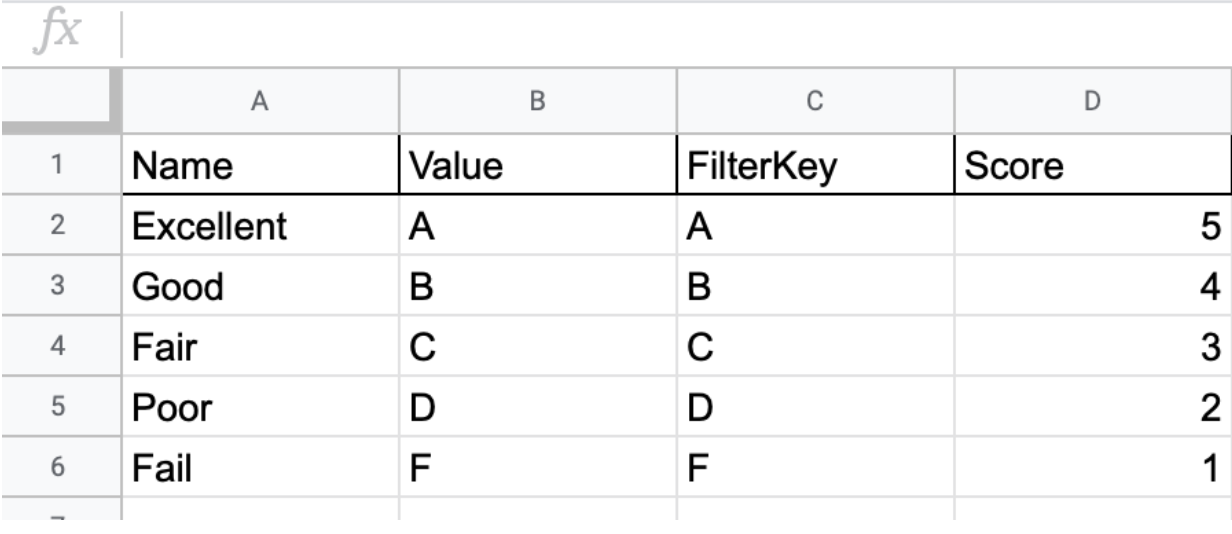The height and width of the screenshot is (534, 1232).
Task: Select the column D header
Action: tap(1091, 100)
